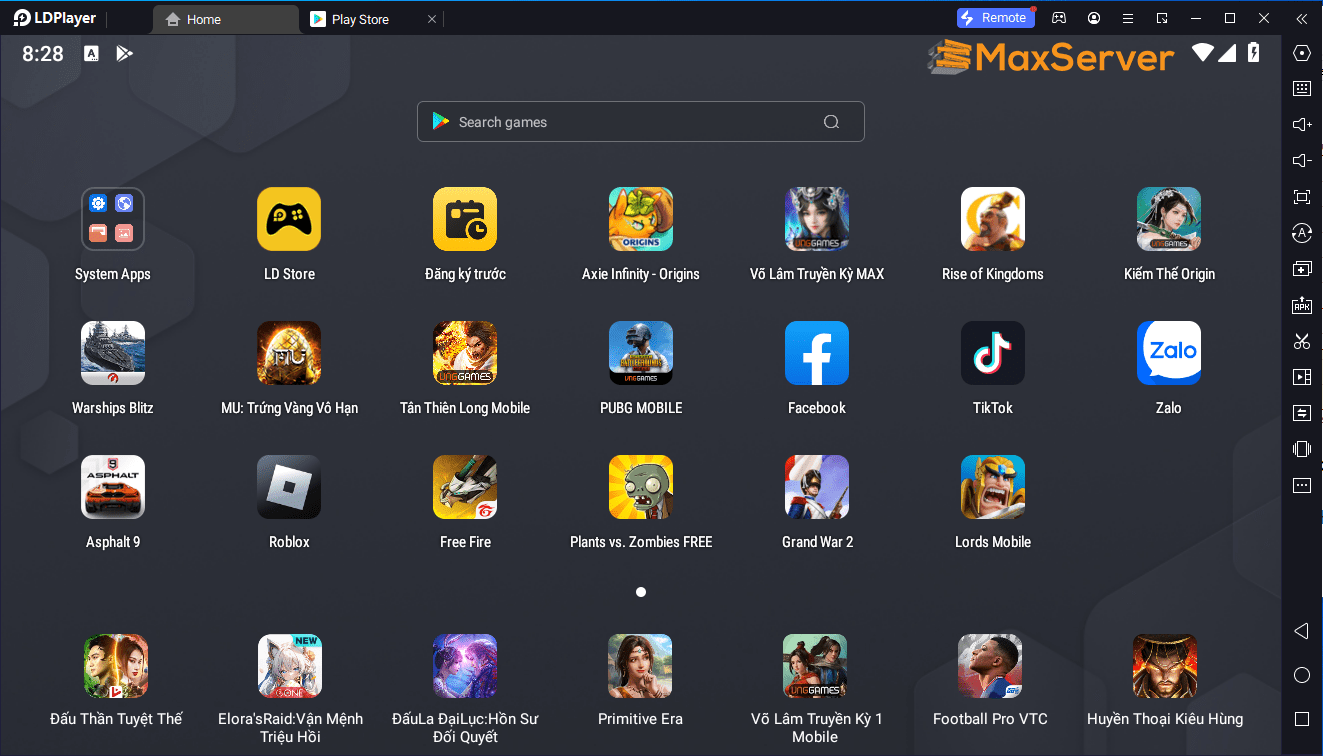This screenshot has width=1323, height=756.
Task: Launch TikTok from the home screen
Action: pyautogui.click(x=992, y=353)
